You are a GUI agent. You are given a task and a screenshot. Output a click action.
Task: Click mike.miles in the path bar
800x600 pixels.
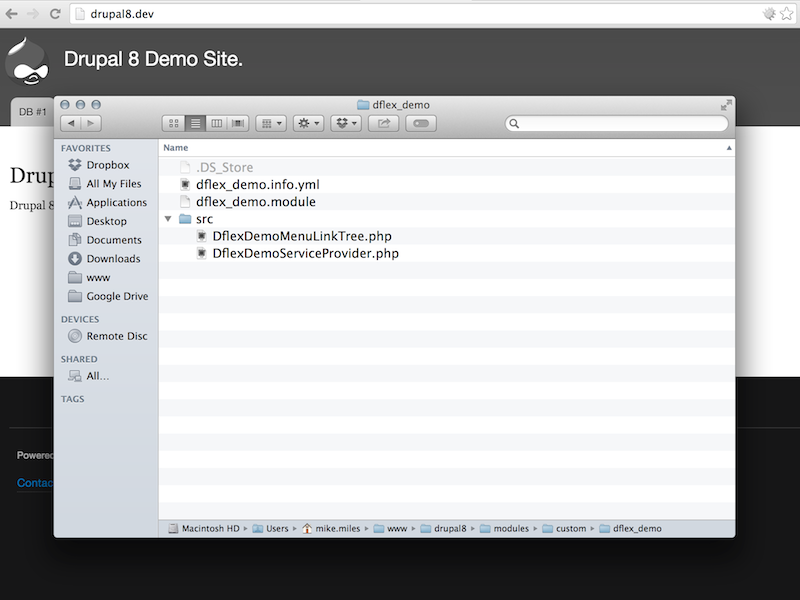339,529
